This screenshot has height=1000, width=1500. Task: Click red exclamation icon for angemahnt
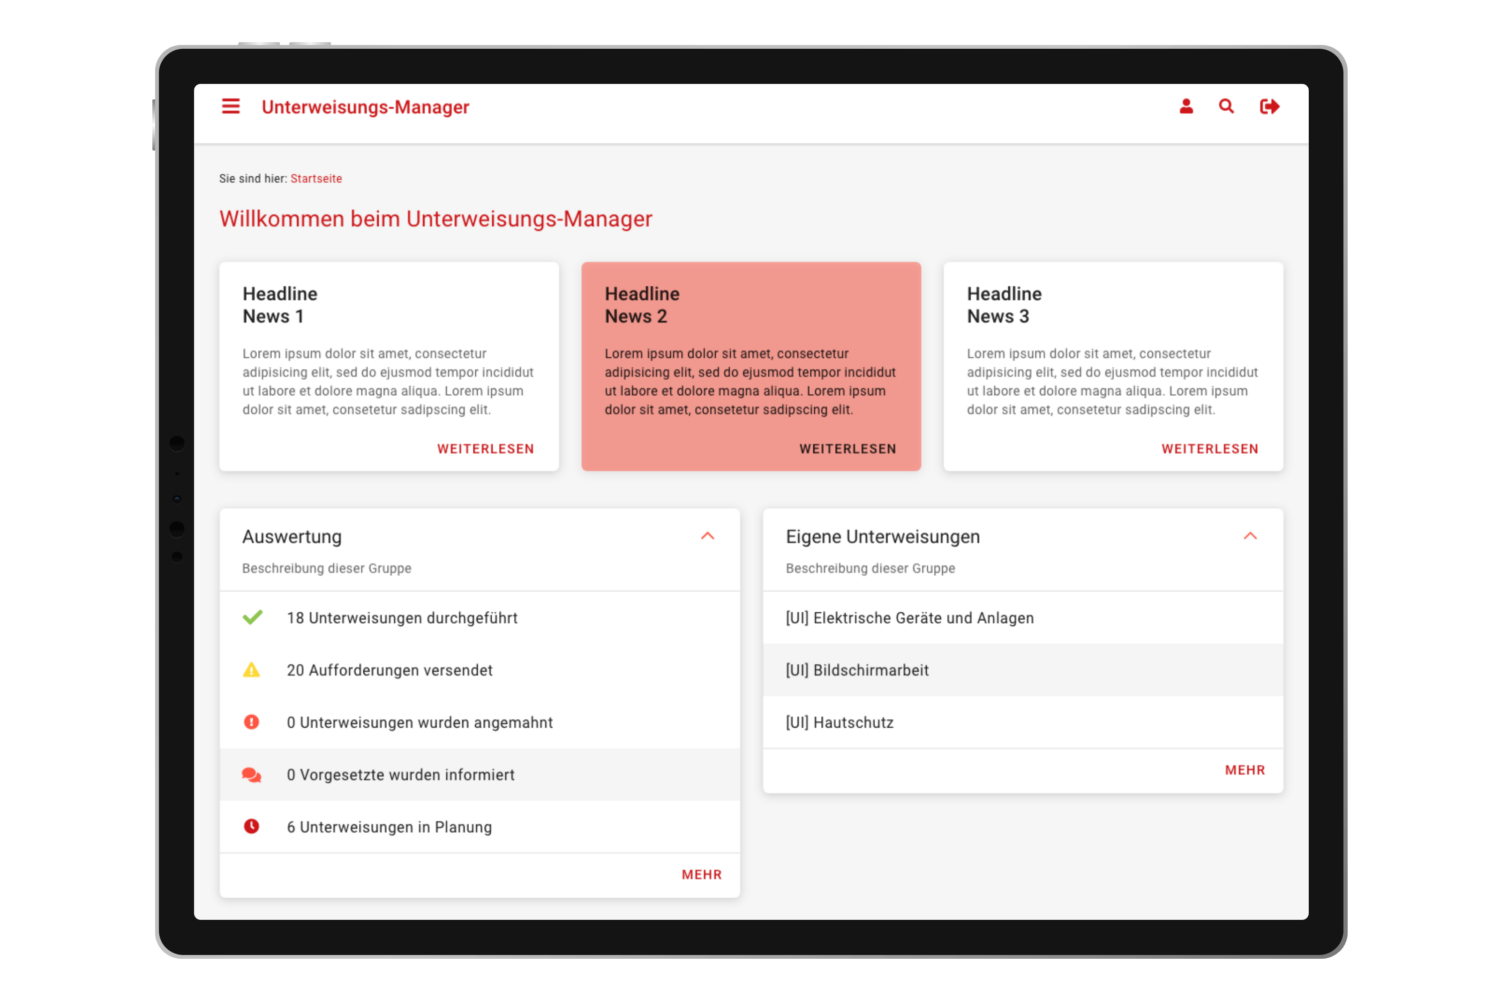pos(252,722)
